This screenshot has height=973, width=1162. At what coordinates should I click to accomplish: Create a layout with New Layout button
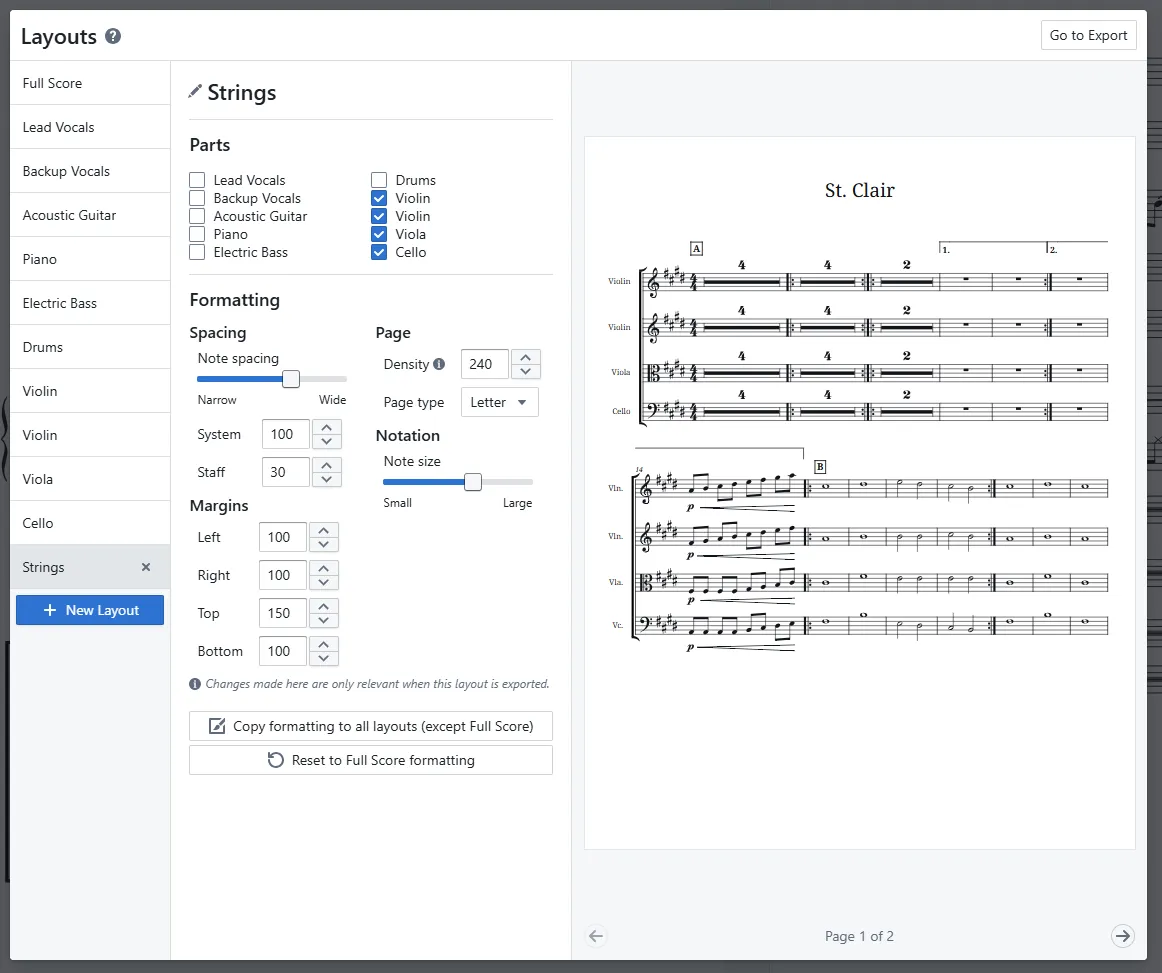pos(89,610)
